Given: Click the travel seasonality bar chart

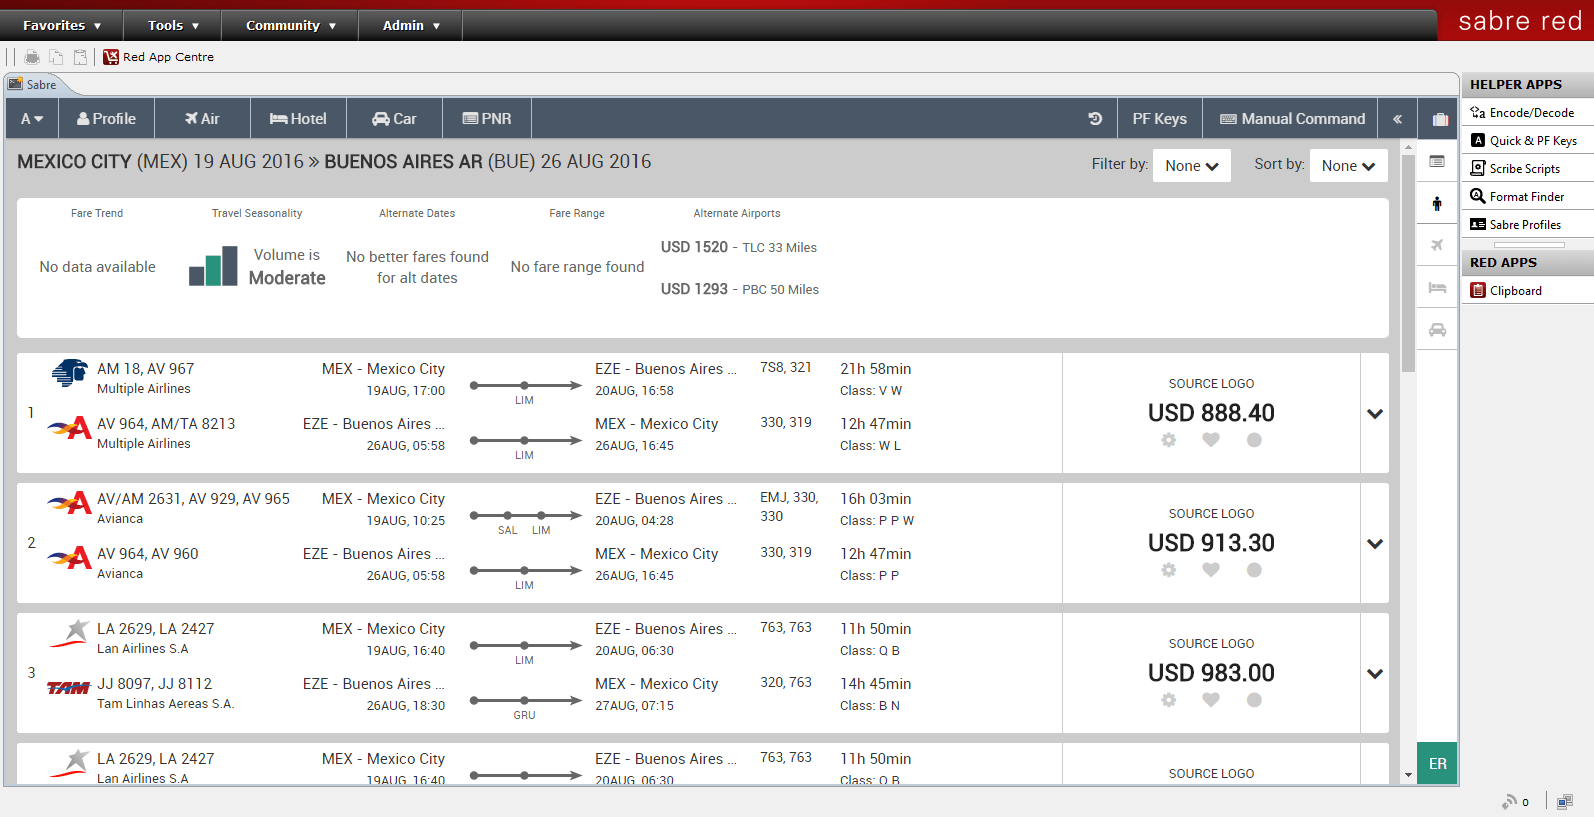Looking at the screenshot, I should [x=213, y=267].
